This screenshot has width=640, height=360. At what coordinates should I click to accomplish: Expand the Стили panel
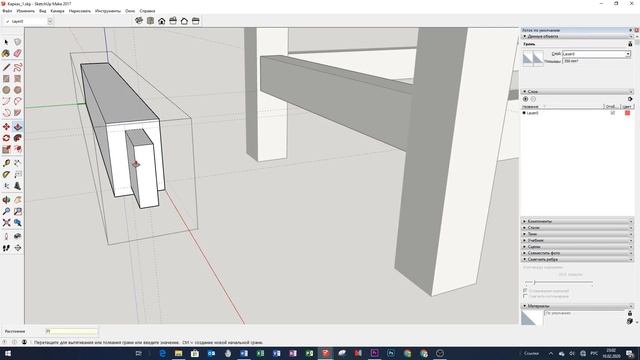coord(577,228)
